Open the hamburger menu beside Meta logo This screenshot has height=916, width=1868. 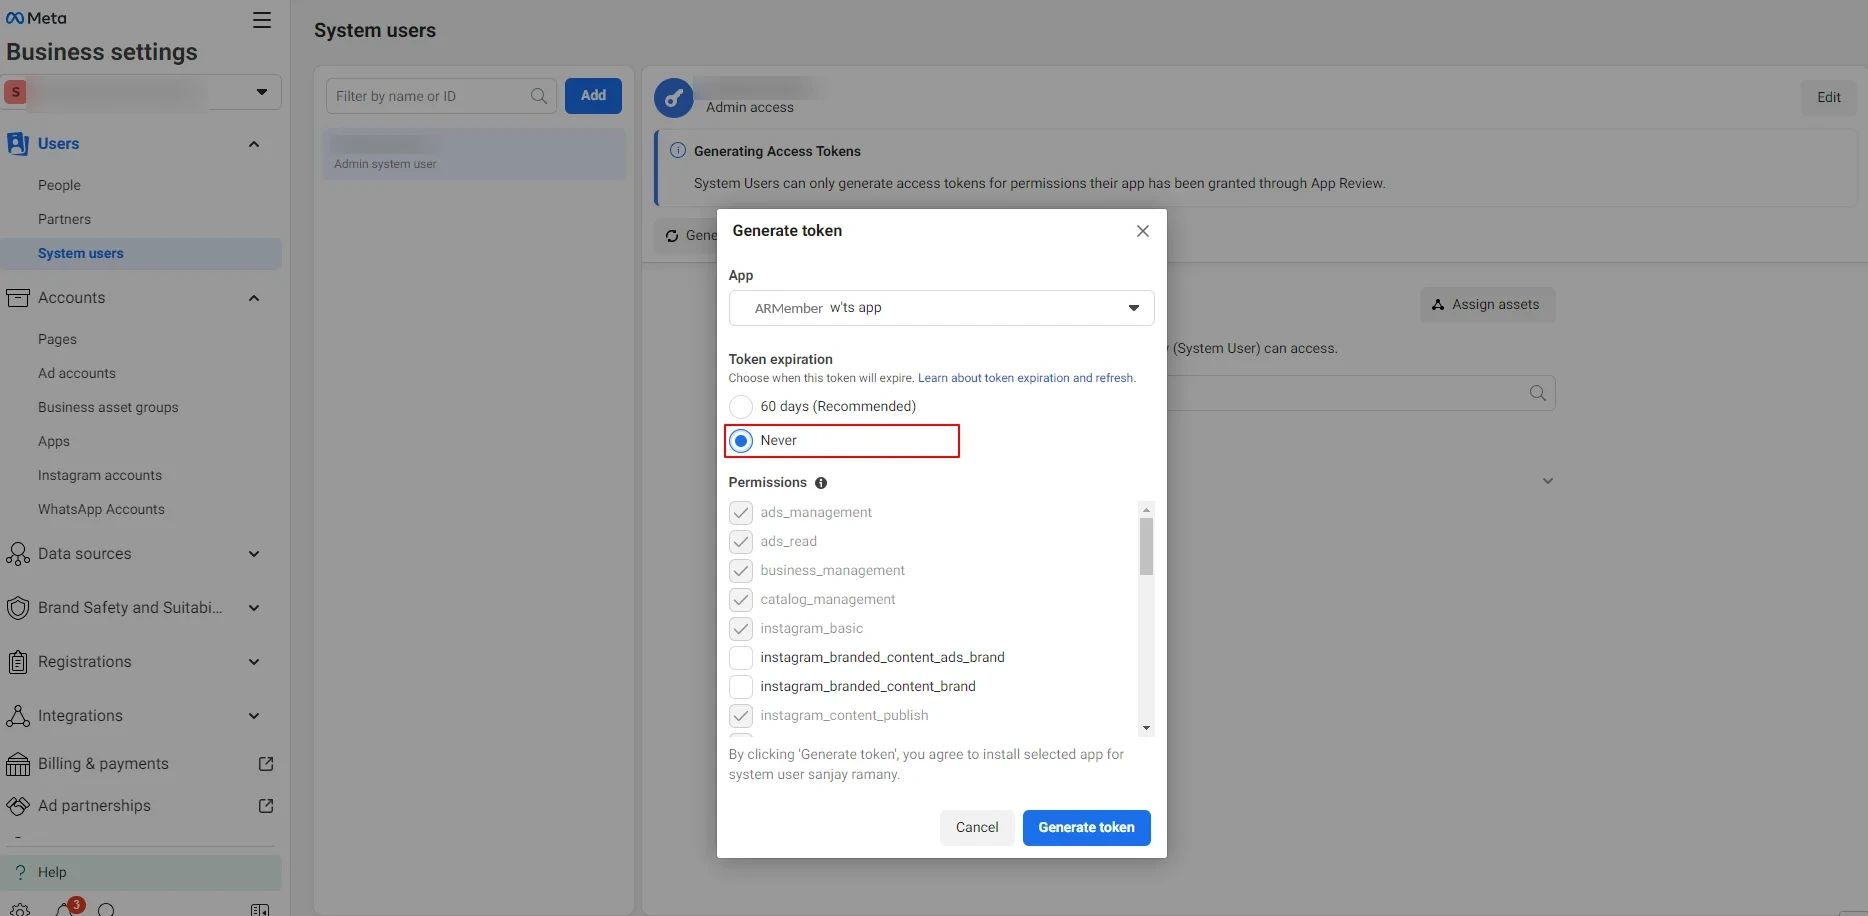click(261, 20)
